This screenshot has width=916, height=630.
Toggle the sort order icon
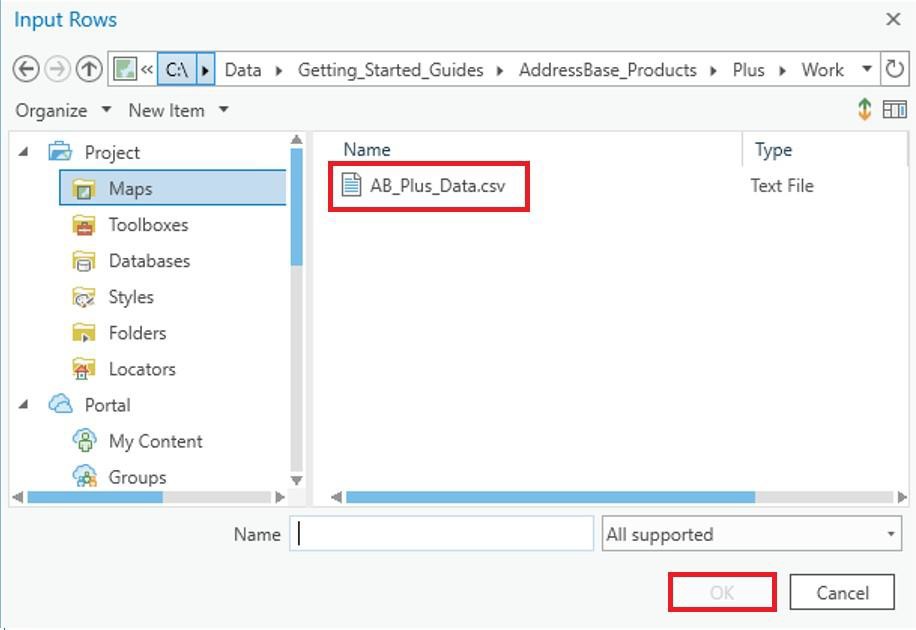tap(866, 109)
